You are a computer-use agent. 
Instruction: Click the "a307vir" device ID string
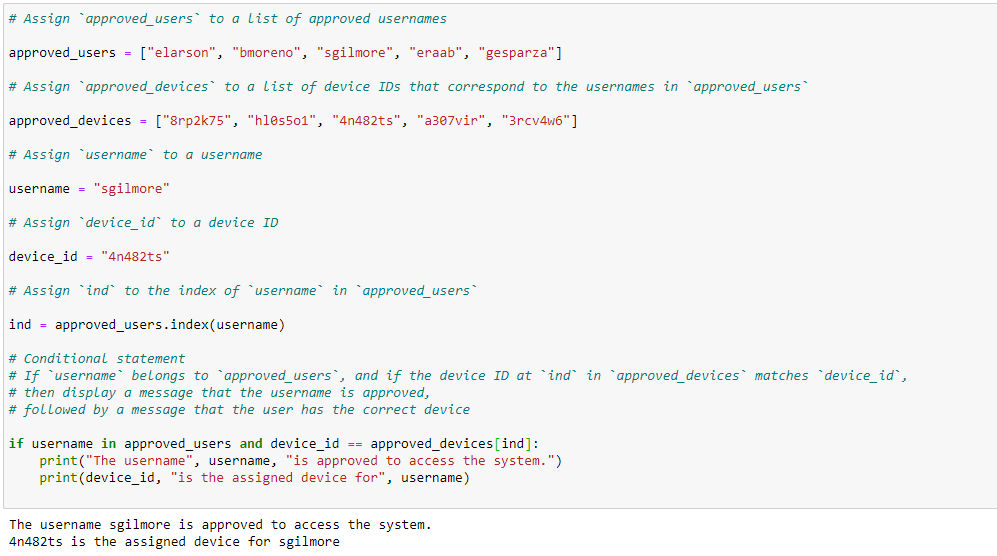pos(451,121)
